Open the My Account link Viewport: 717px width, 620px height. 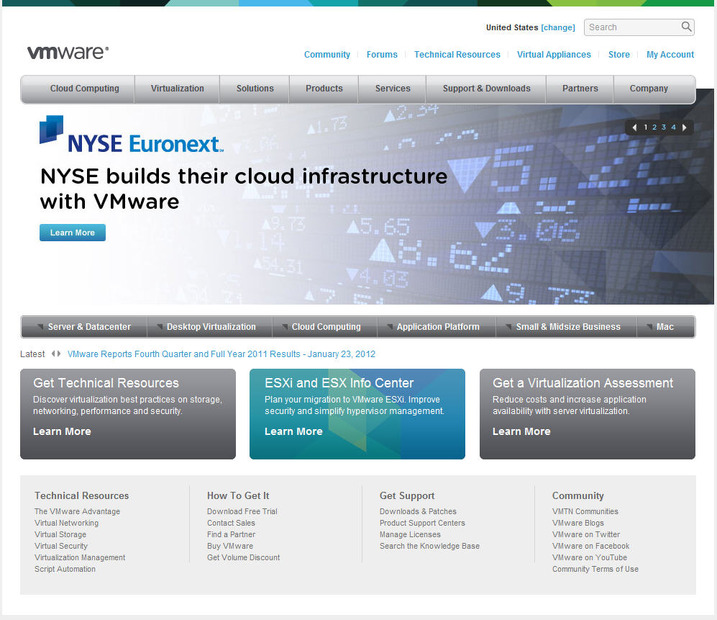(670, 54)
